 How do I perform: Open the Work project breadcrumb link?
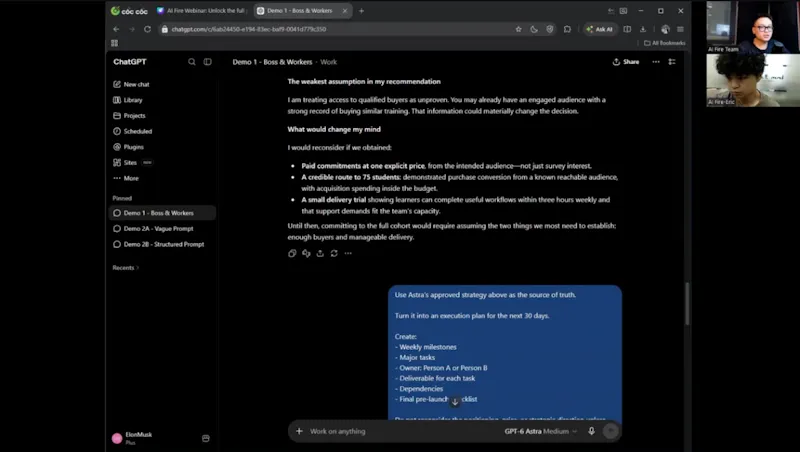click(329, 62)
